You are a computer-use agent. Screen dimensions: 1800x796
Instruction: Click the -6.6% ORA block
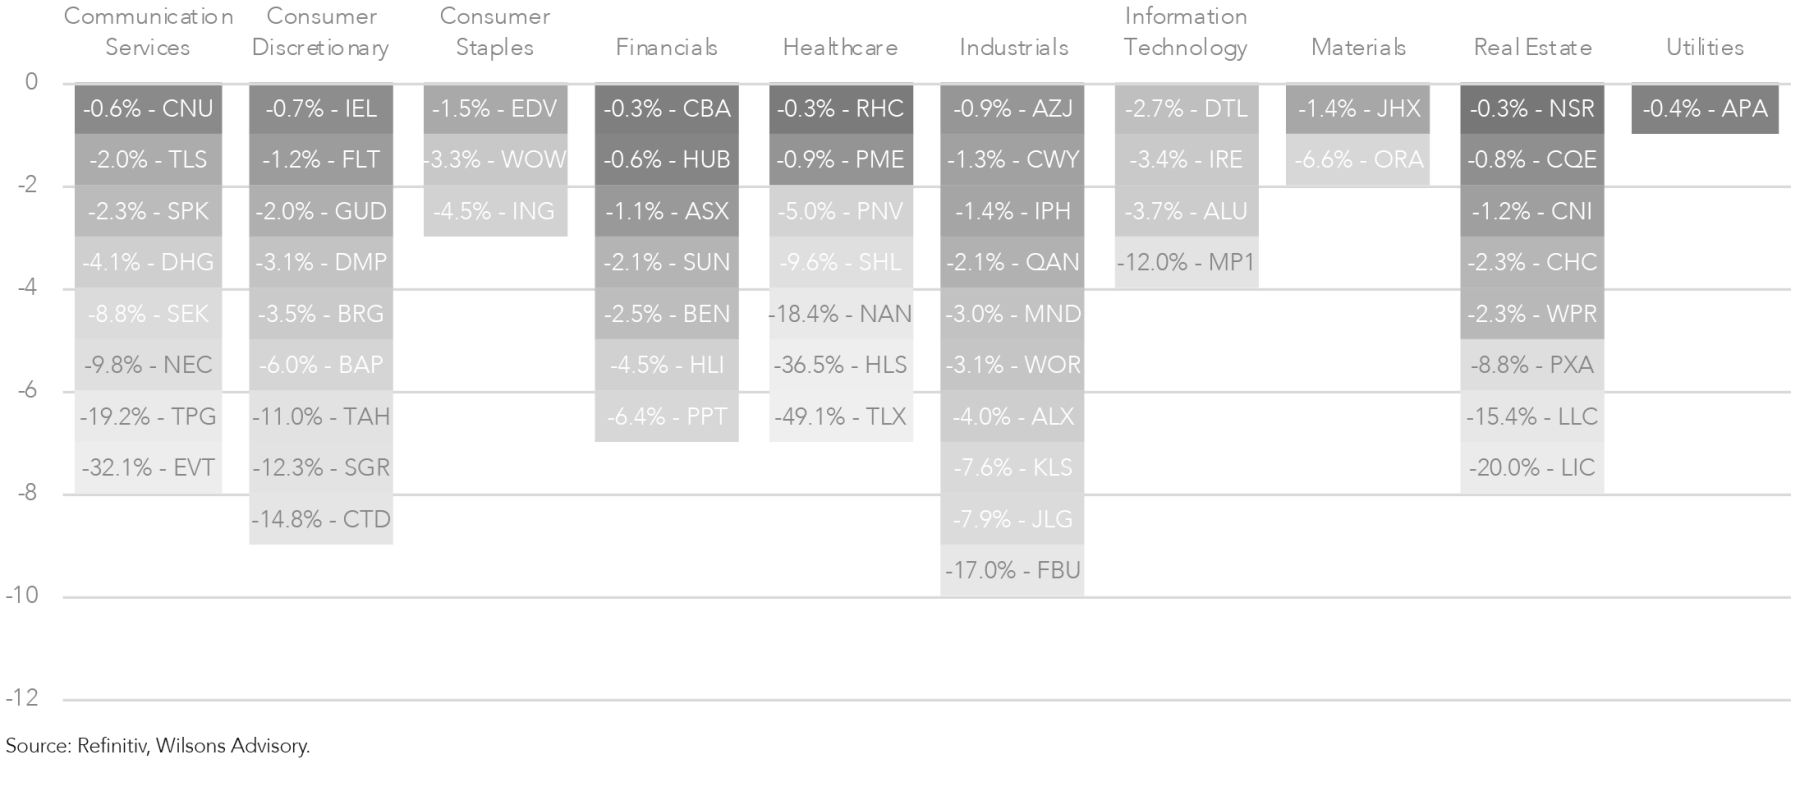click(x=1358, y=160)
